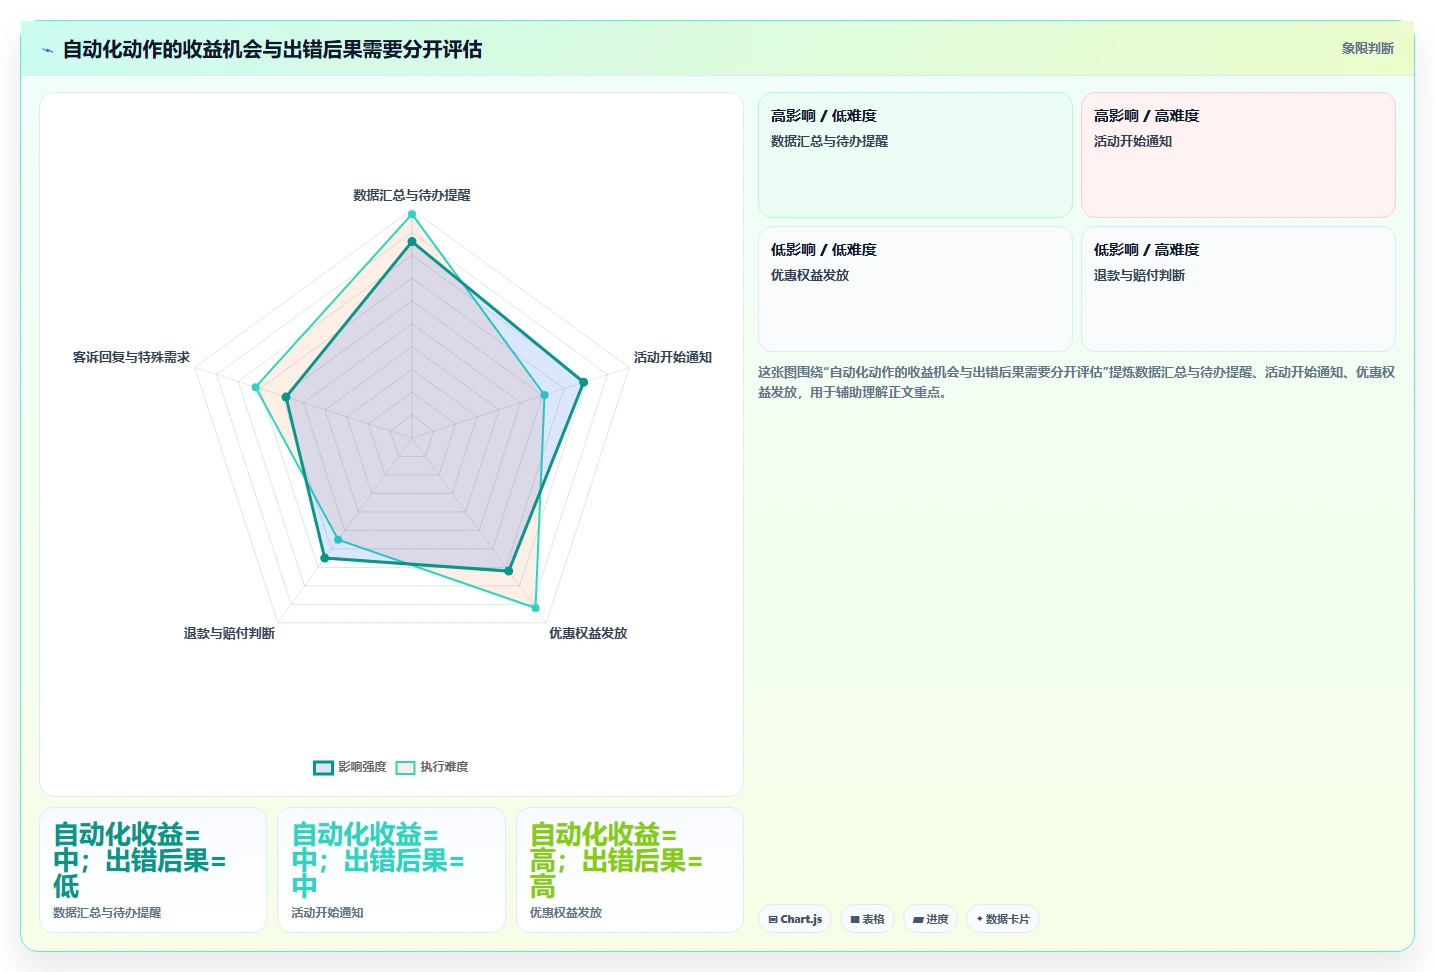Open the 高影响 / 高难度 quadrant card
The height and width of the screenshot is (972, 1435).
(x=1238, y=155)
